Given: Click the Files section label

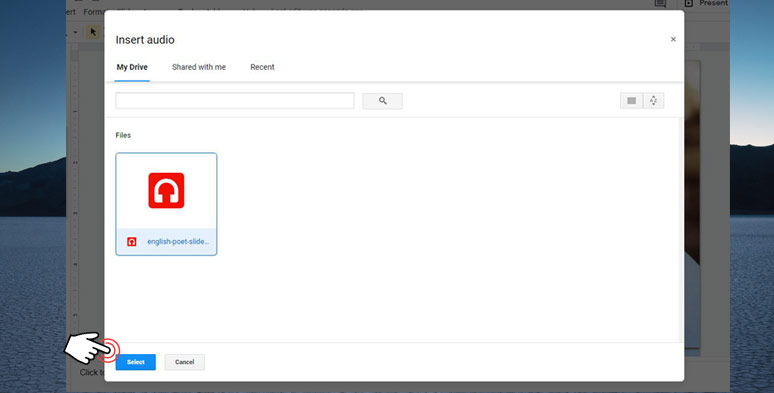Looking at the screenshot, I should point(123,135).
